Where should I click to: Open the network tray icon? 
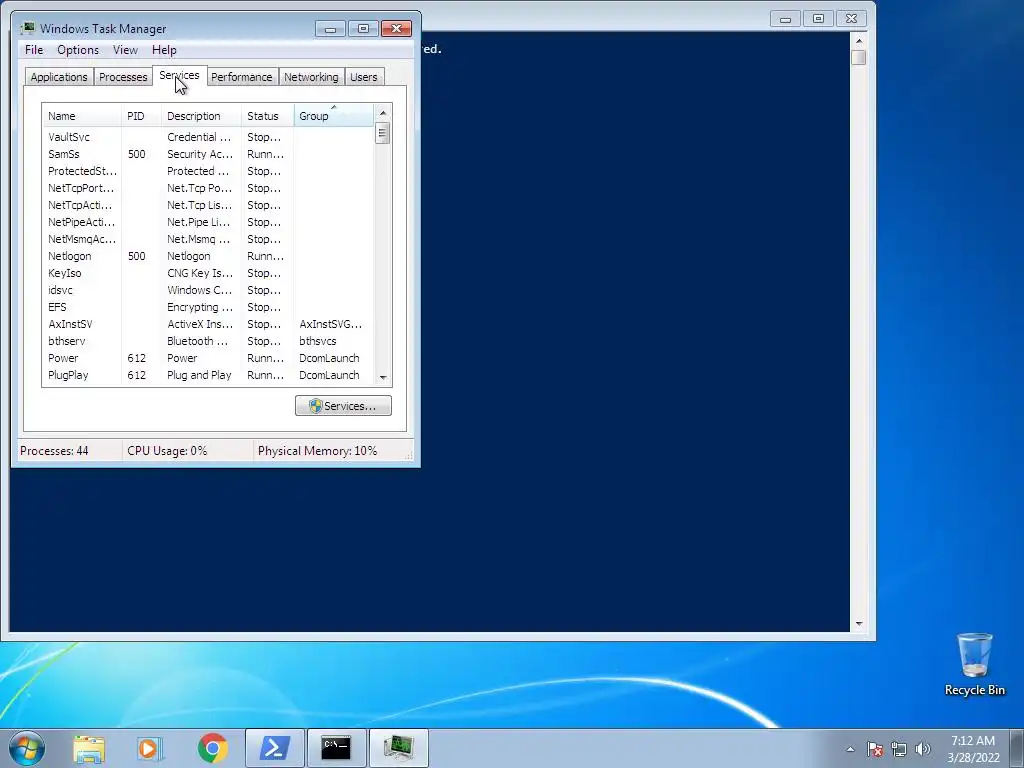(899, 749)
